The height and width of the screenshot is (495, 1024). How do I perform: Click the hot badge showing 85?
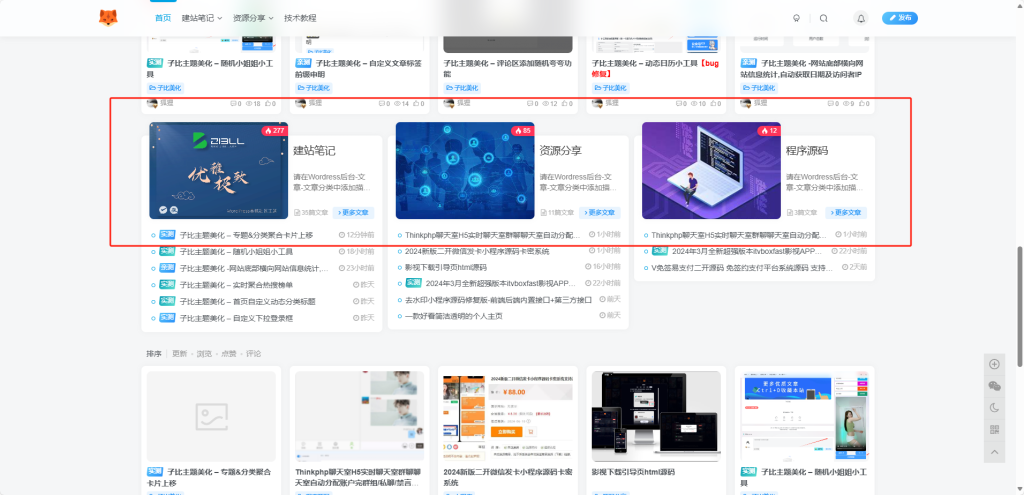coord(523,131)
